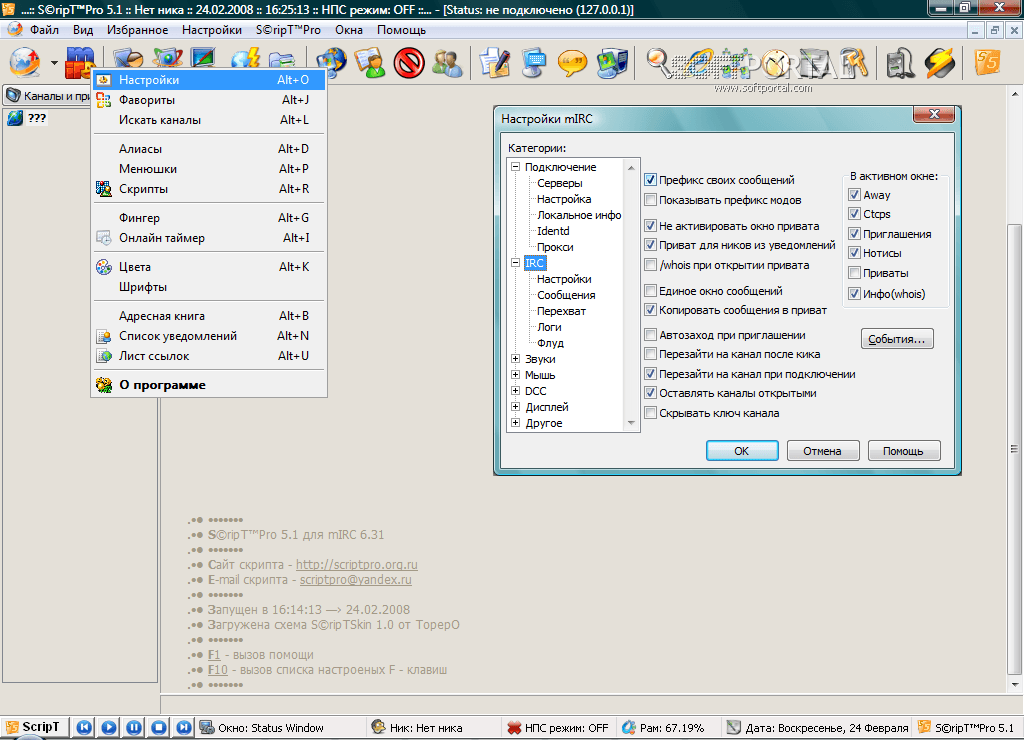Click Отмена button in dialog
Screen dimensions: 1024x740
(822, 451)
